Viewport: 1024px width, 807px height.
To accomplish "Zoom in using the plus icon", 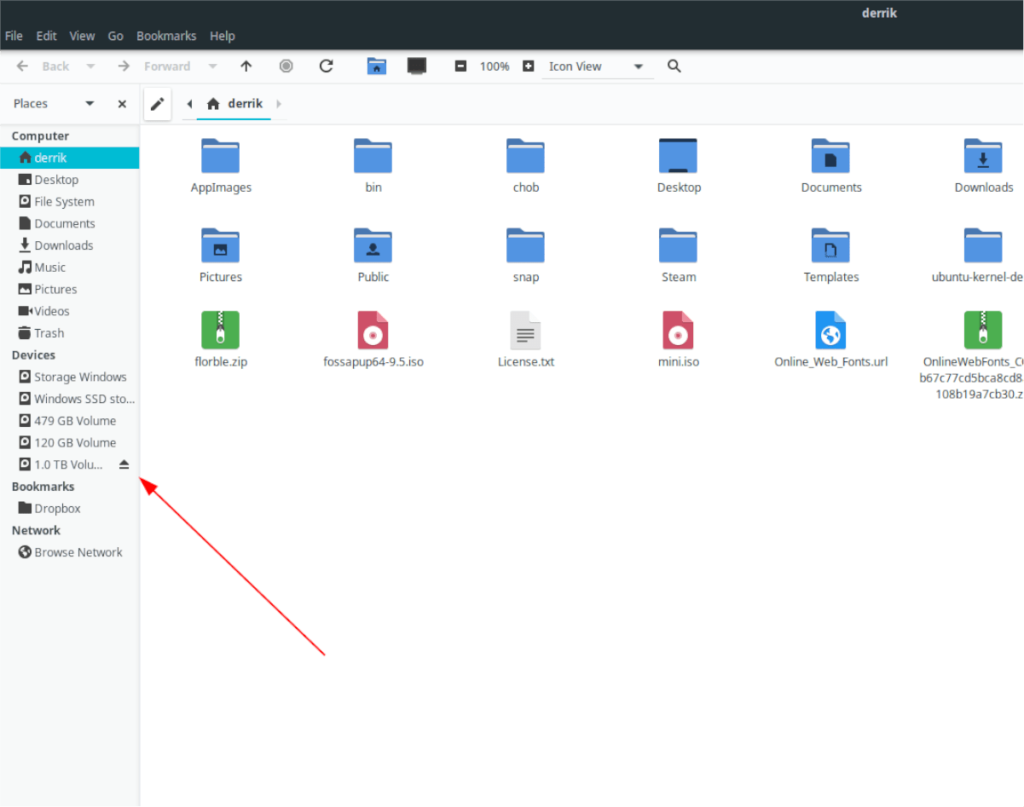I will point(528,66).
